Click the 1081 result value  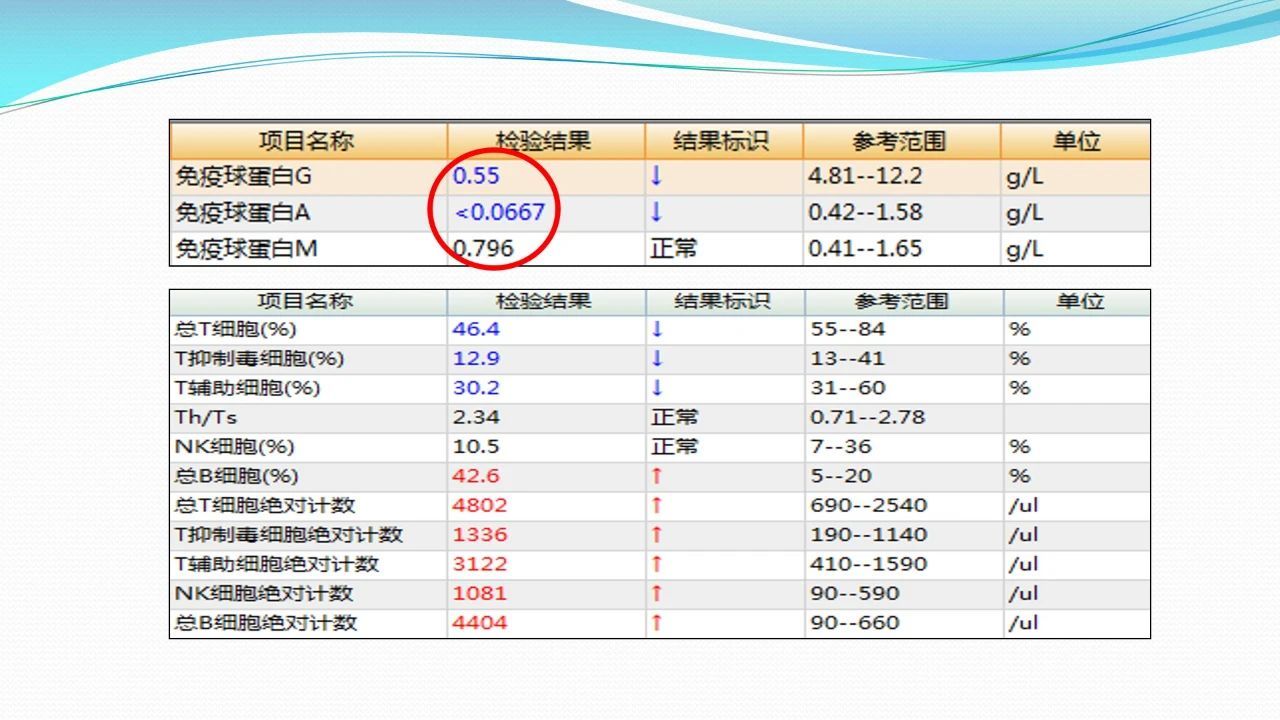tap(480, 593)
